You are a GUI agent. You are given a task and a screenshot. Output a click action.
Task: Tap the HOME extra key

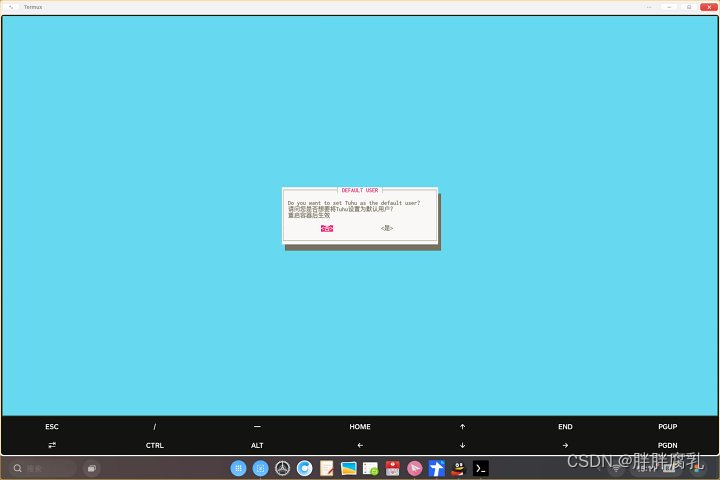click(360, 427)
